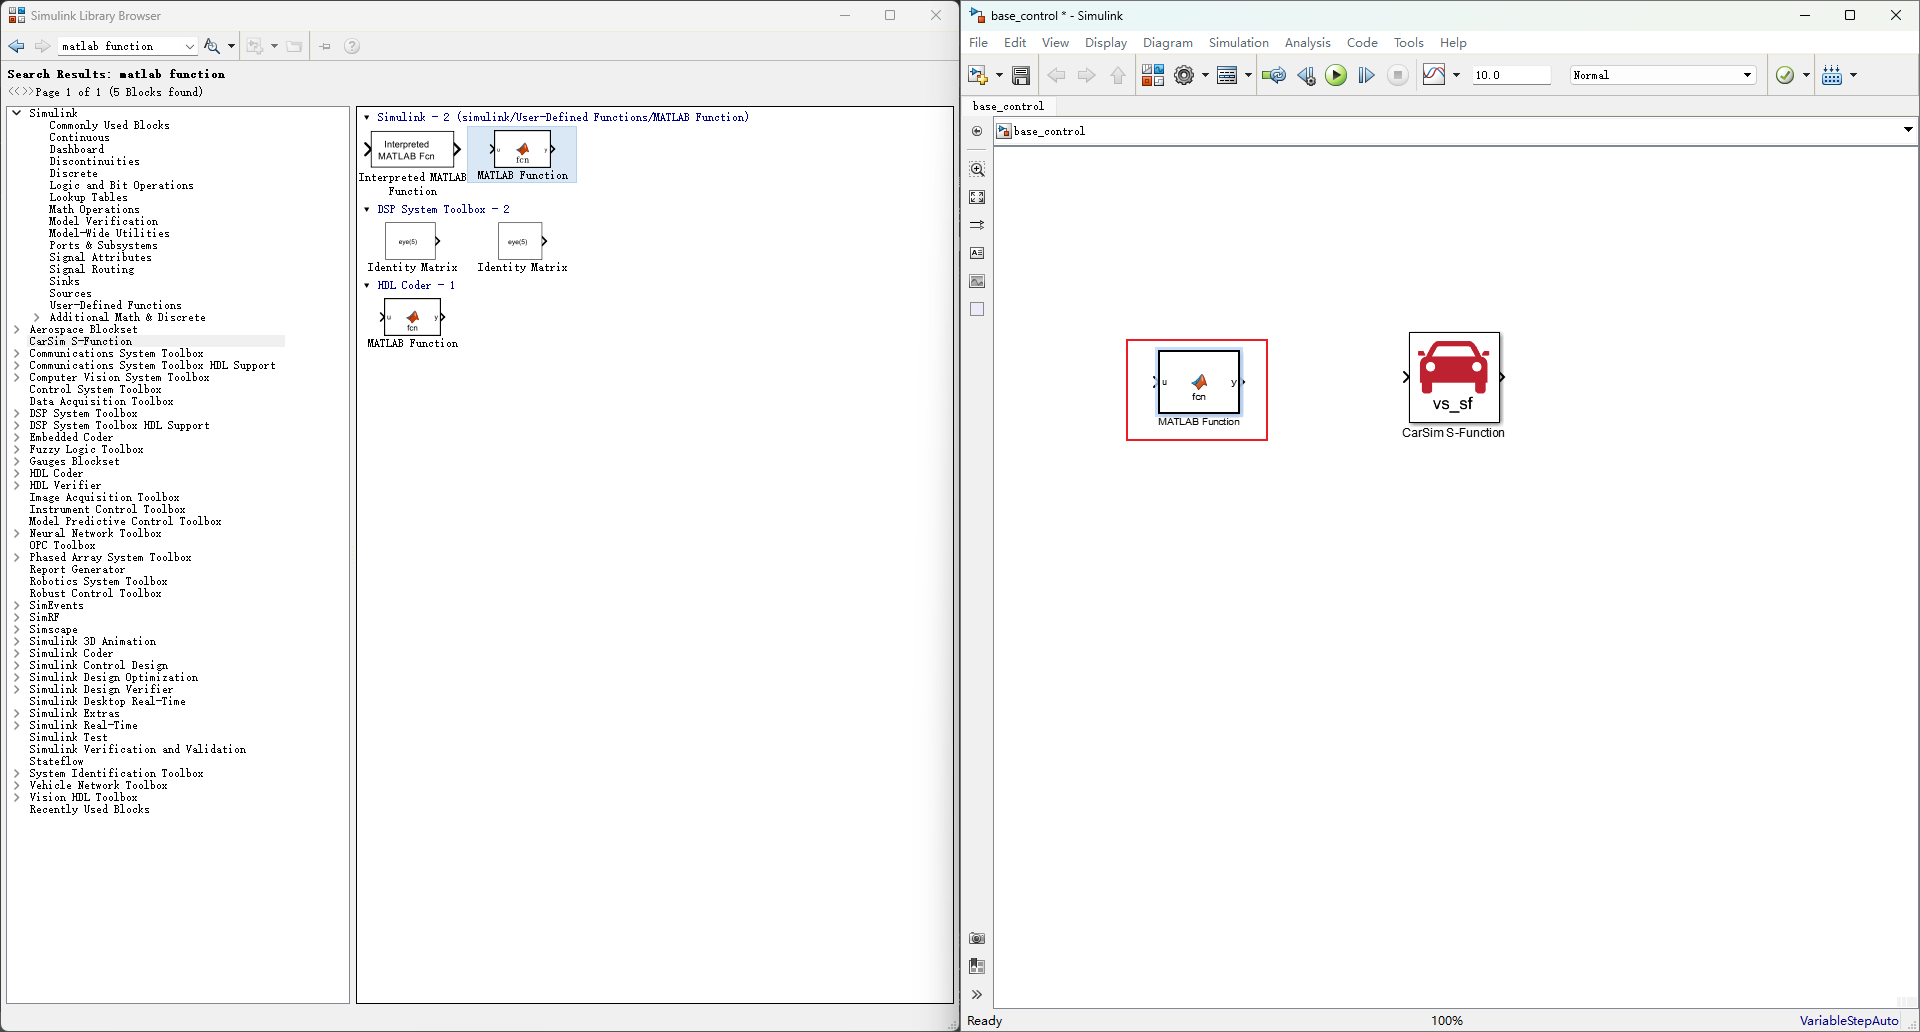Expand the Aerospace Blockset node
The height and width of the screenshot is (1032, 1920).
(17, 329)
